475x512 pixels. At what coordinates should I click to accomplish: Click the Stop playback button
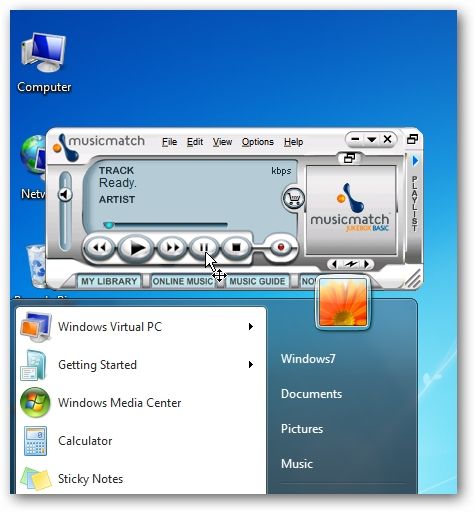tap(236, 247)
